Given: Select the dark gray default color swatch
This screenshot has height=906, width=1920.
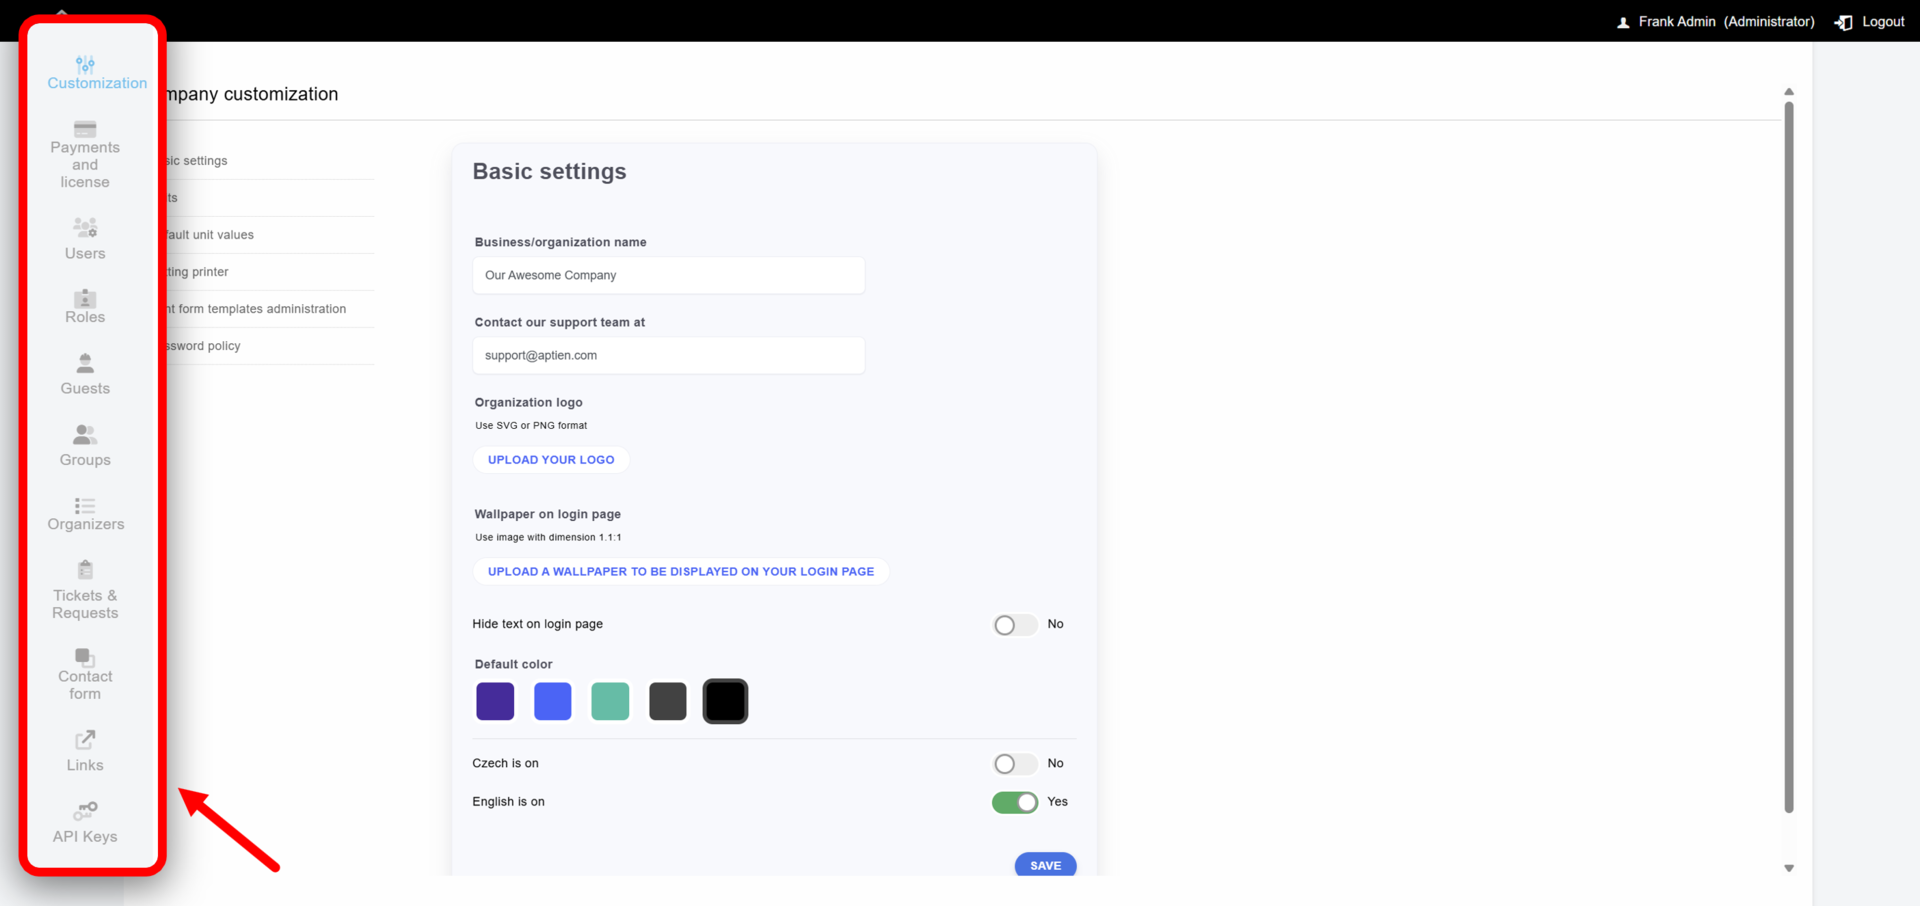Looking at the screenshot, I should click(668, 701).
